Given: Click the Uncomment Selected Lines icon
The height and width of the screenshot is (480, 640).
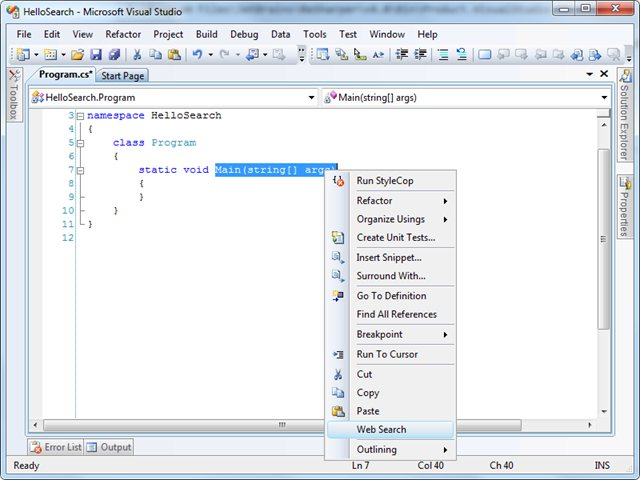Looking at the screenshot, I should 462,54.
